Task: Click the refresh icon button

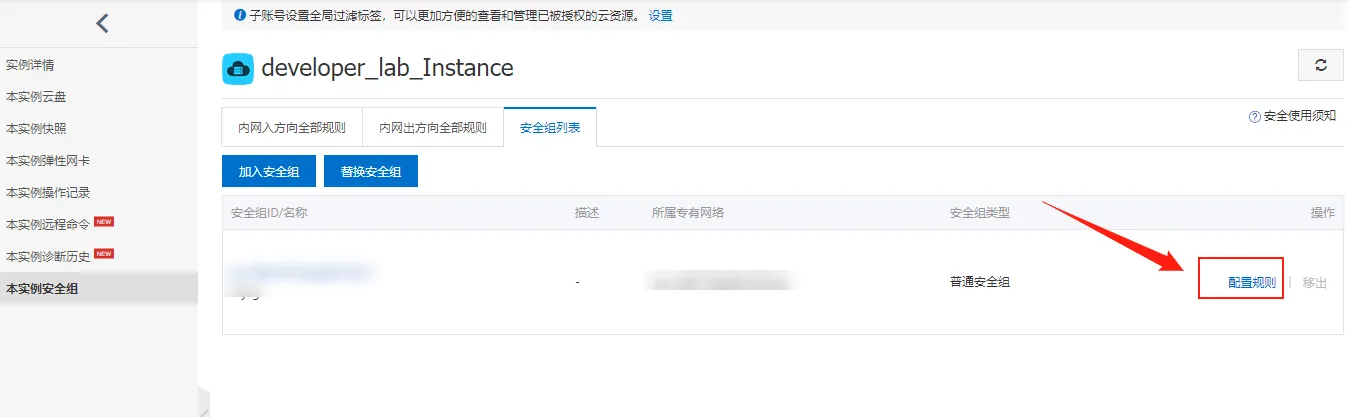Action: pyautogui.click(x=1320, y=65)
